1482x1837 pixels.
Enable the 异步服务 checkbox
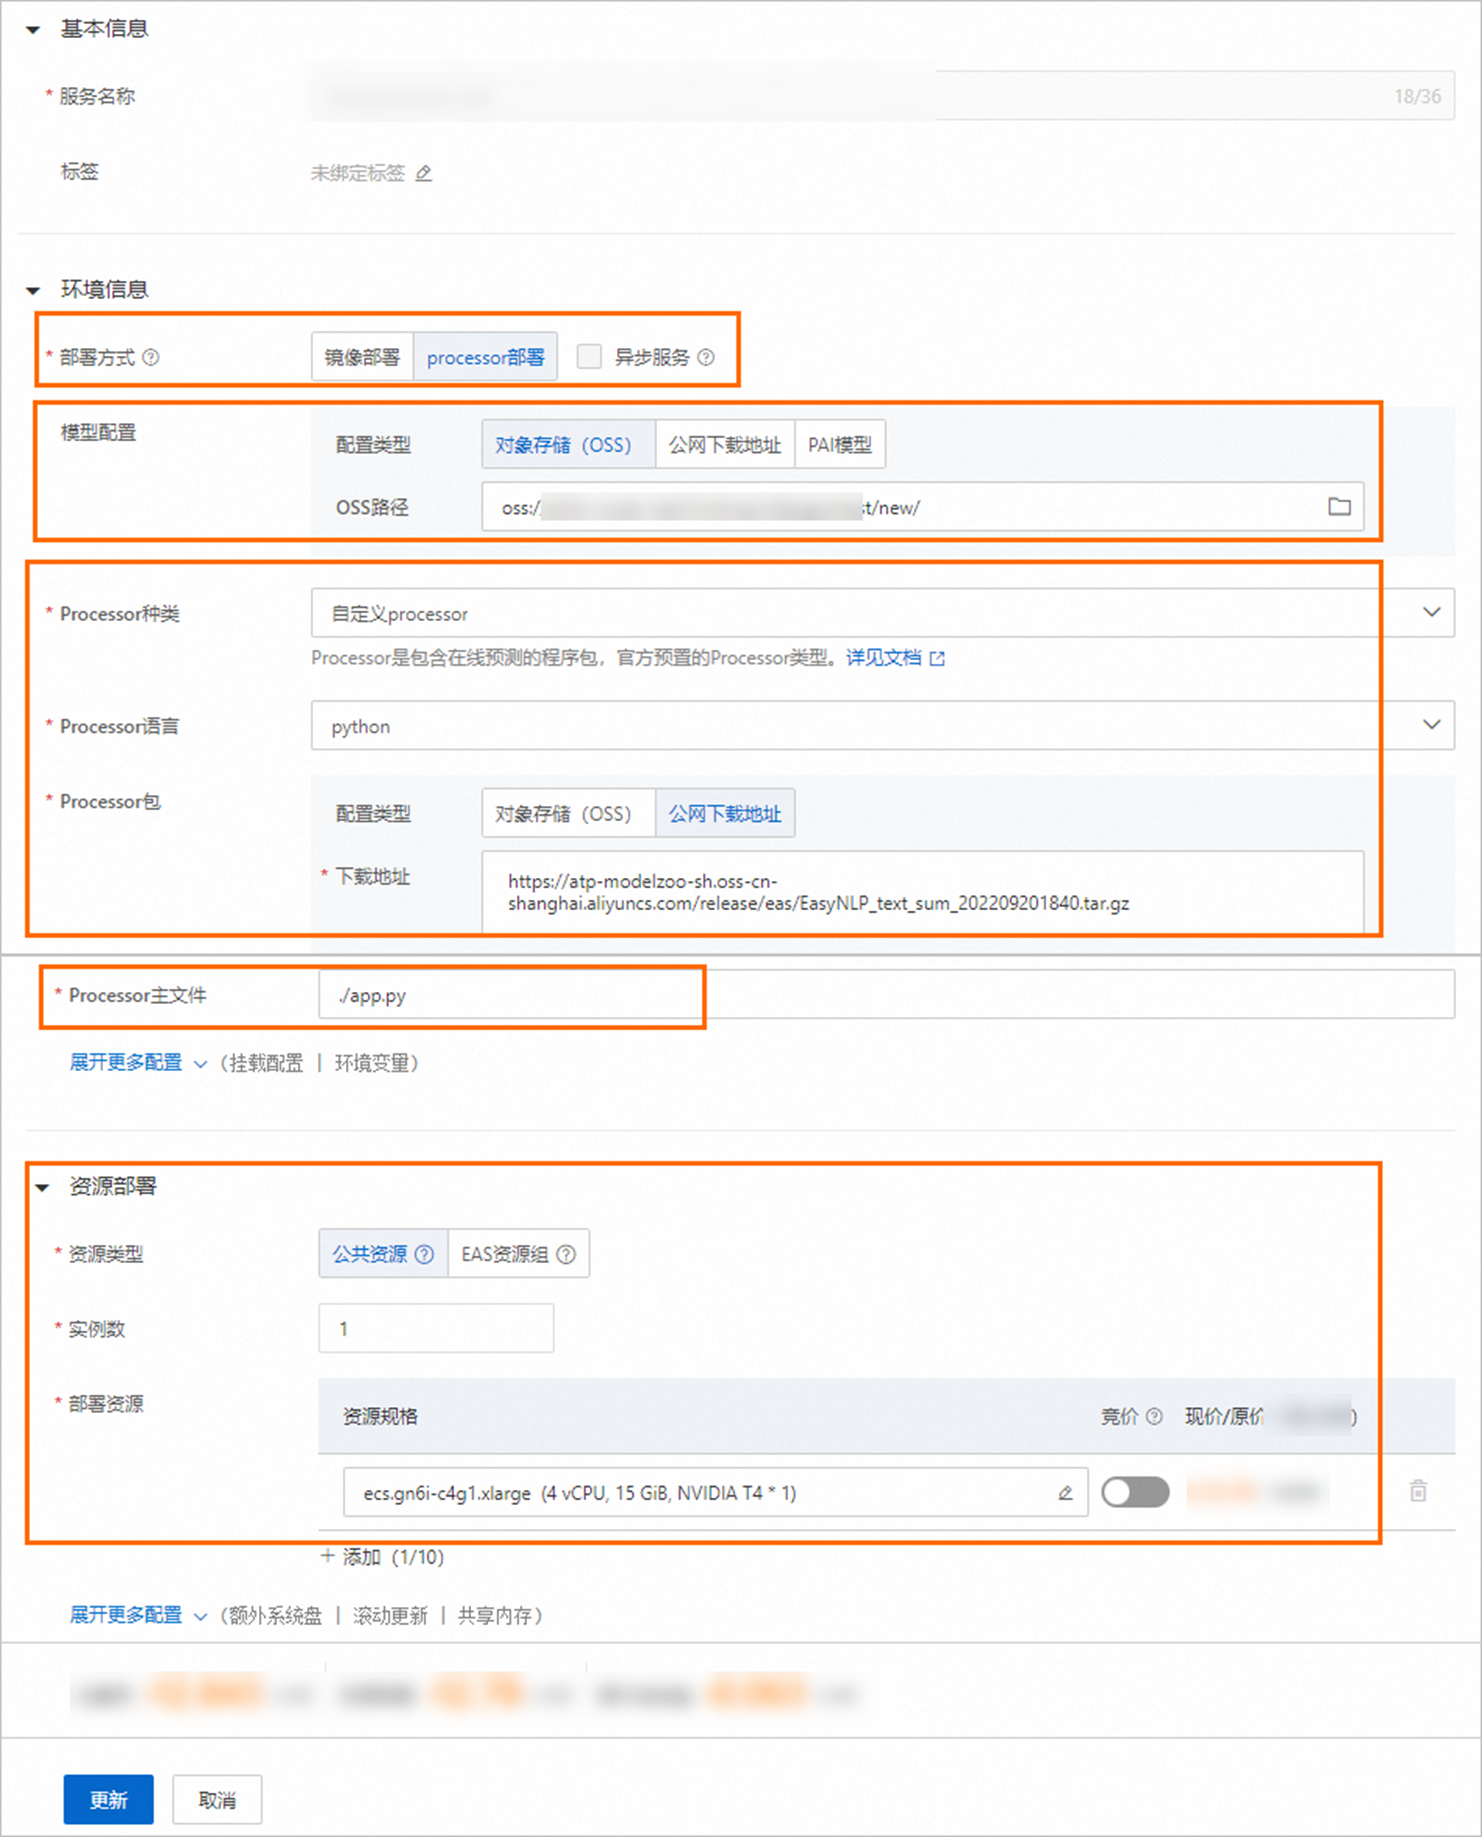[589, 357]
